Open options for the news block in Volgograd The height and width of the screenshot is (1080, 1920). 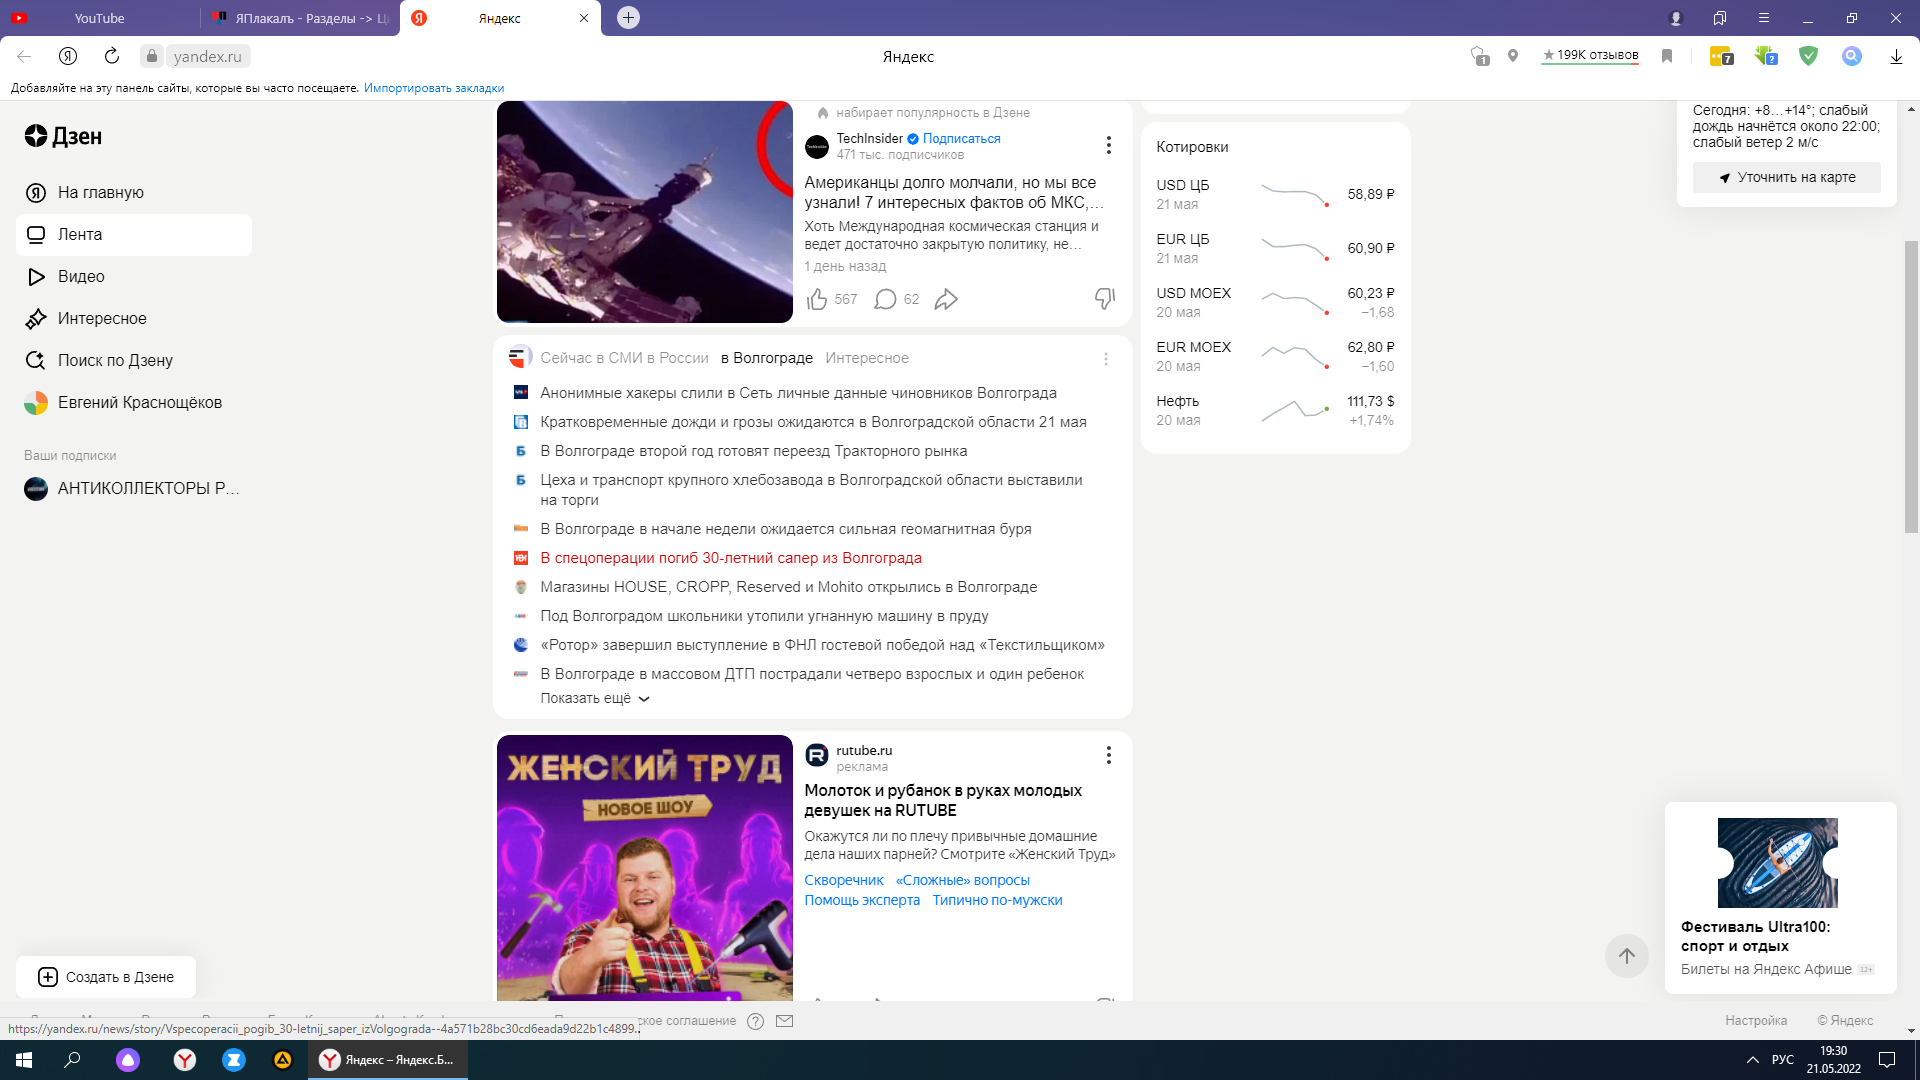[x=1106, y=359]
